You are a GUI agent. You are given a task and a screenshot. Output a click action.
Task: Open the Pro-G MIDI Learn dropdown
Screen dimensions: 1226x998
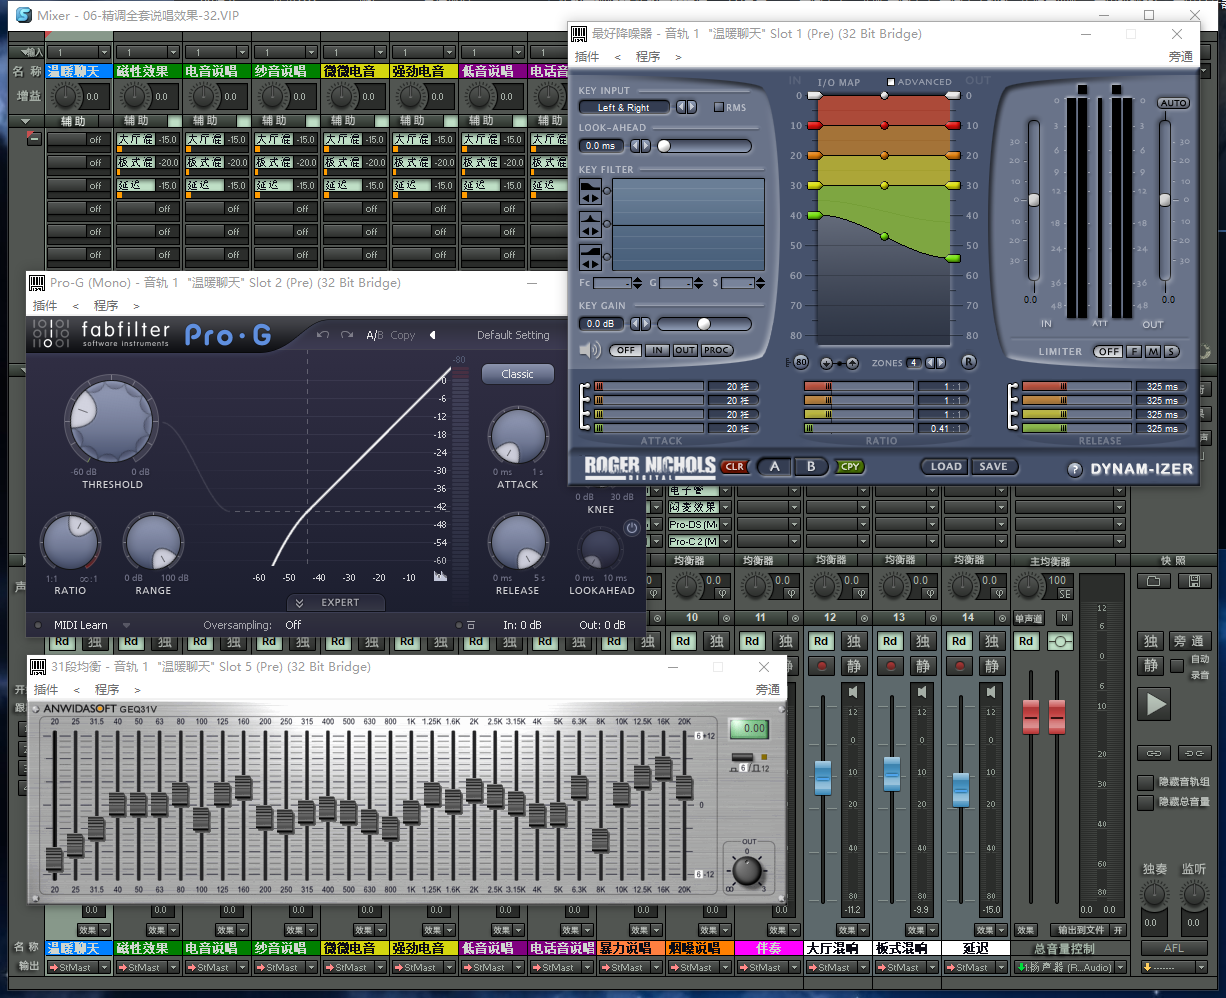click(x=127, y=626)
